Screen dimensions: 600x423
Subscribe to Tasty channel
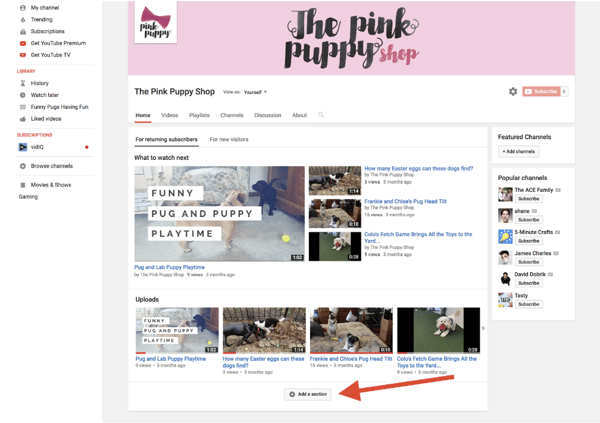point(528,304)
